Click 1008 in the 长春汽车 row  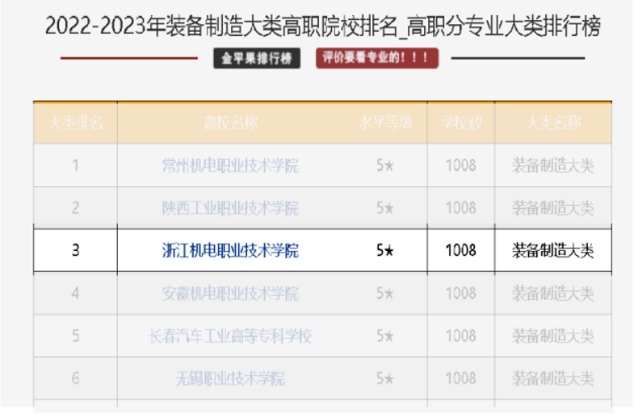pyautogui.click(x=461, y=336)
